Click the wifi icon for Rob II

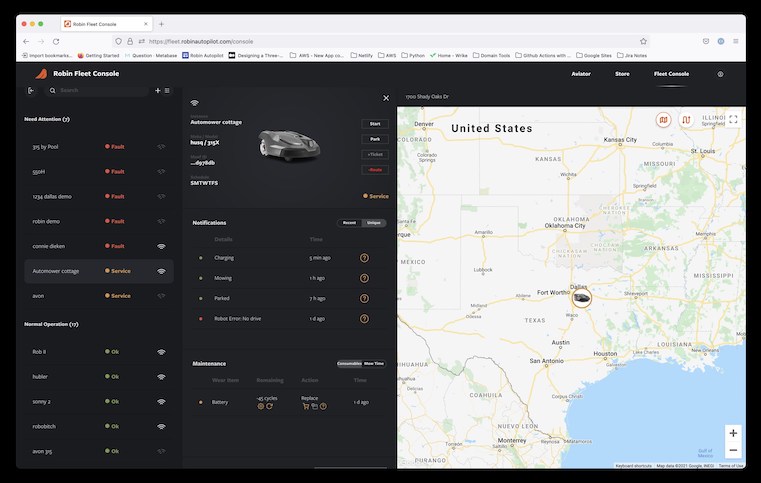(161, 352)
